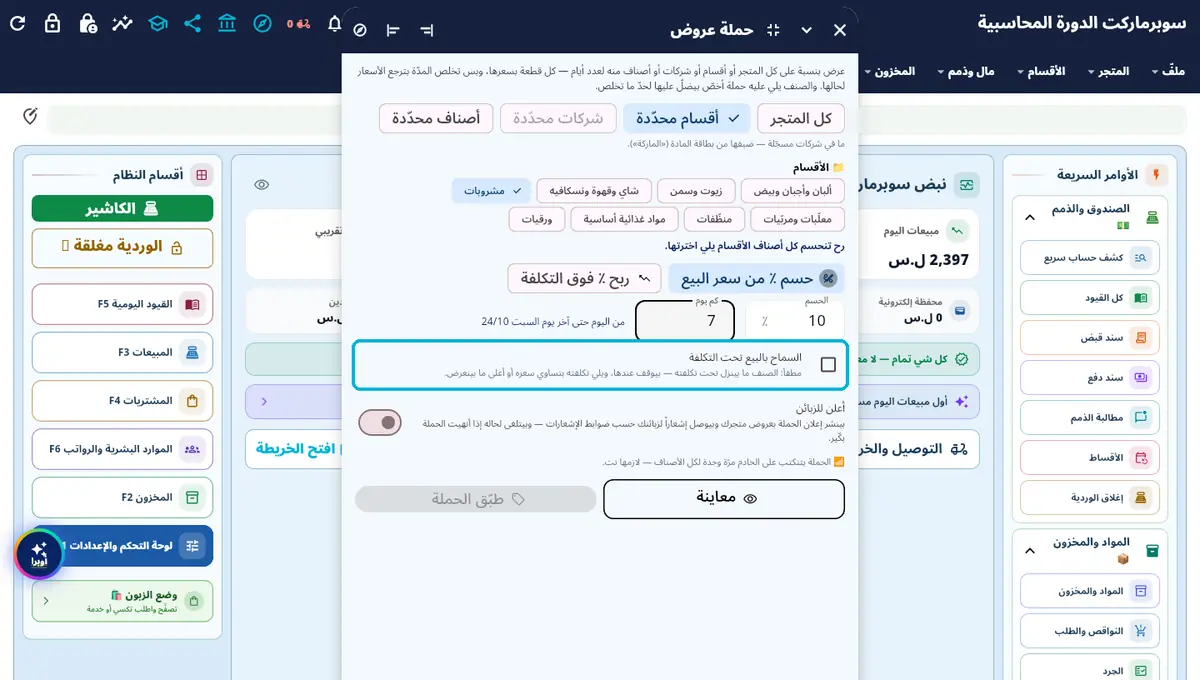Toggle the أعلن للزبائن switch

tap(380, 422)
